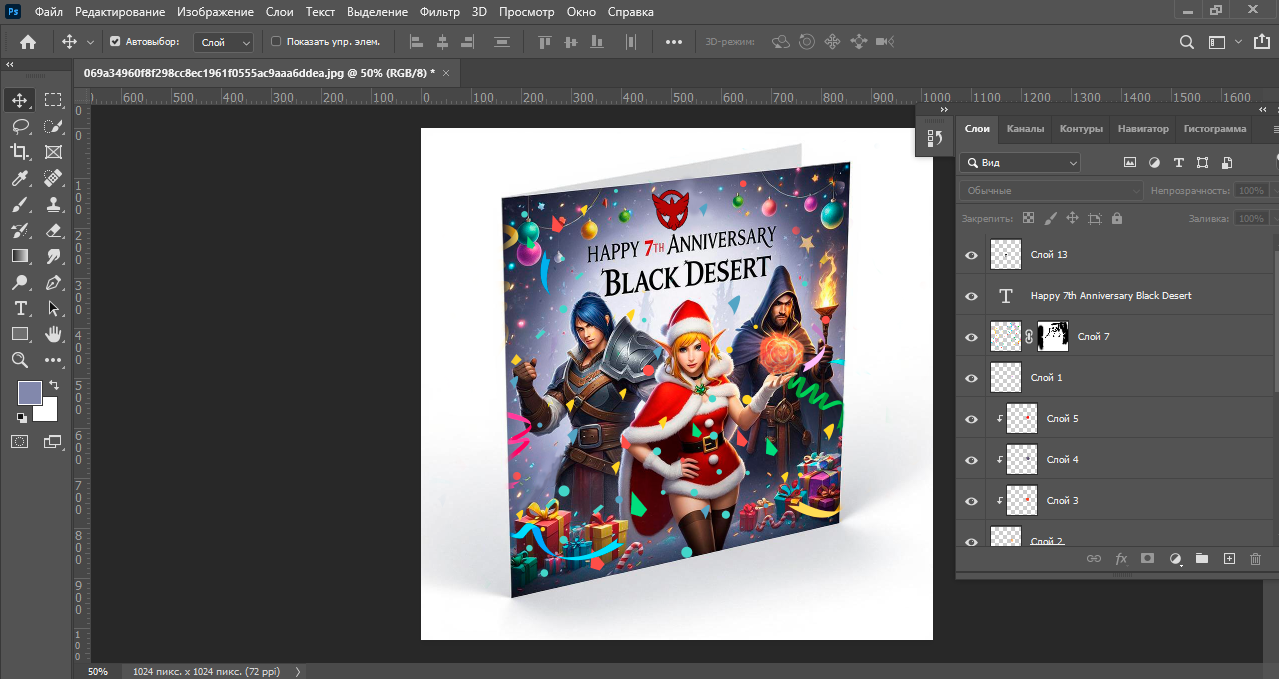Switch to the Каналы tab
Viewport: 1279px width, 679px height.
tap(1025, 129)
